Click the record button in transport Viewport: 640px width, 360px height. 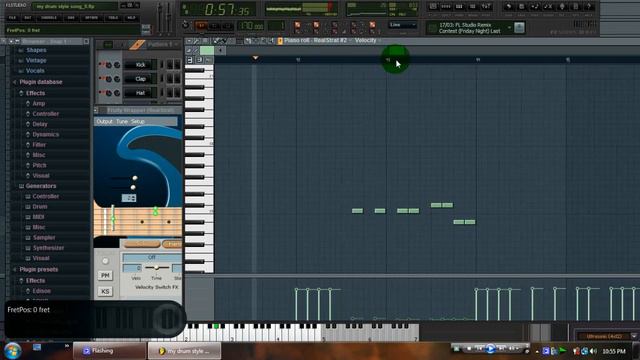pyautogui.click(x=228, y=26)
